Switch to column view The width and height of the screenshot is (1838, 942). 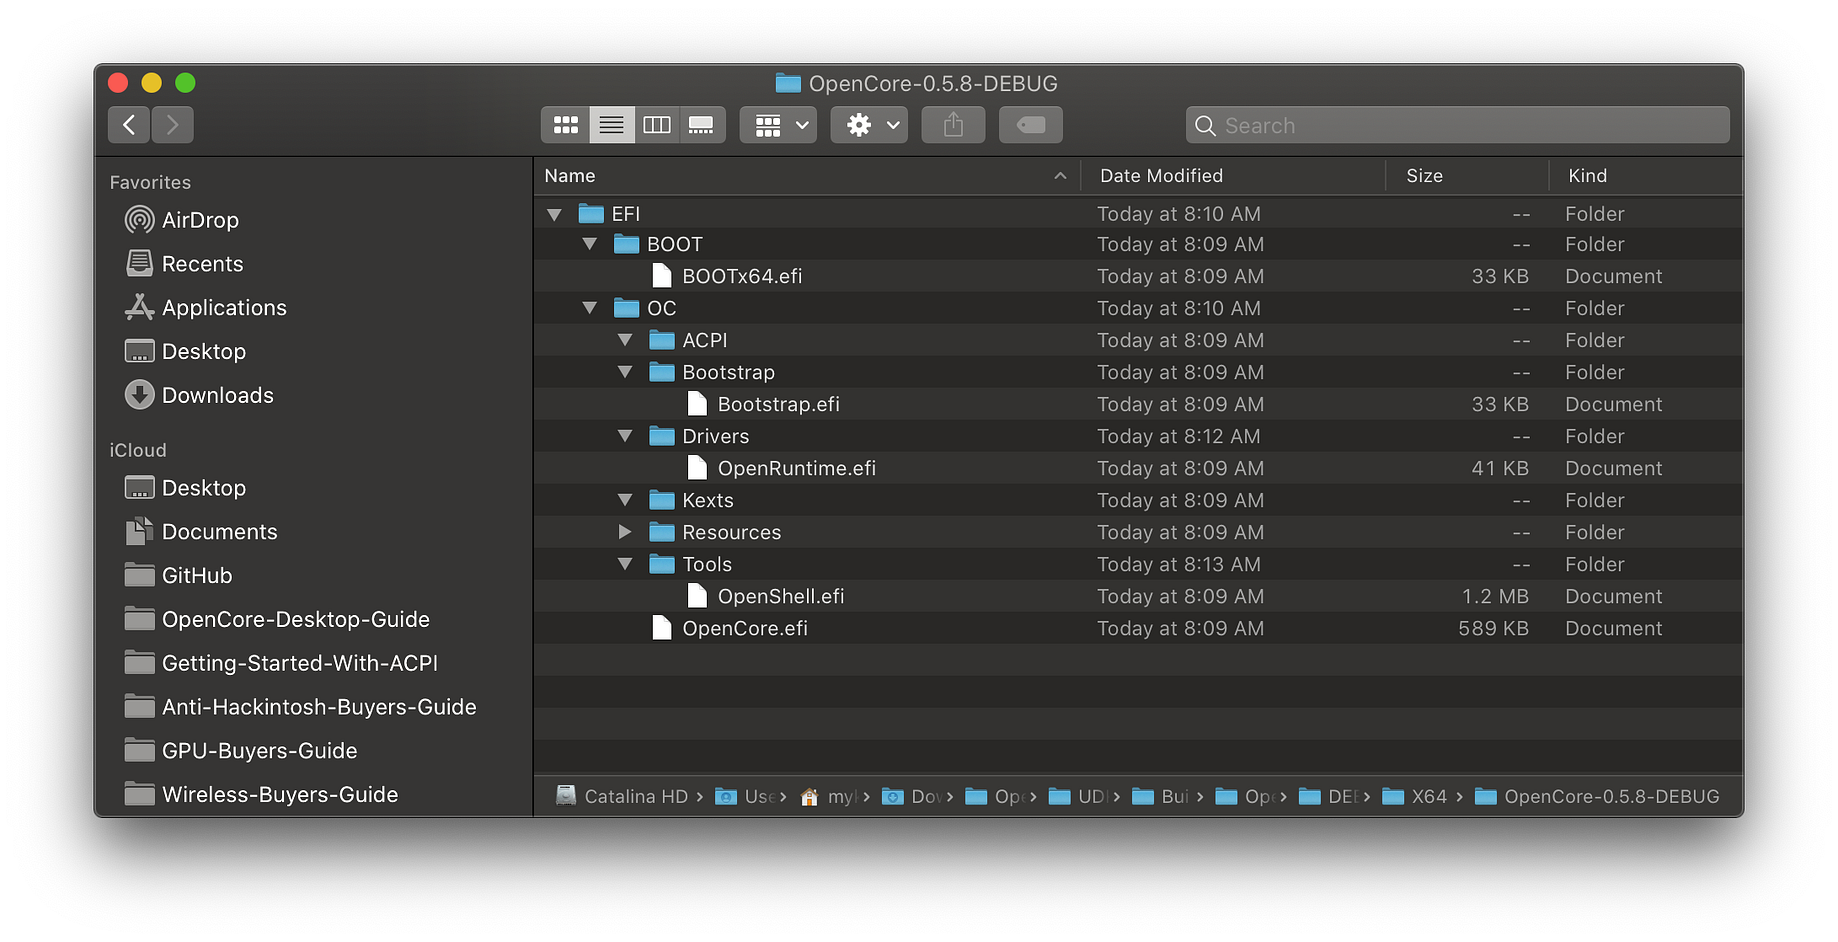[657, 125]
